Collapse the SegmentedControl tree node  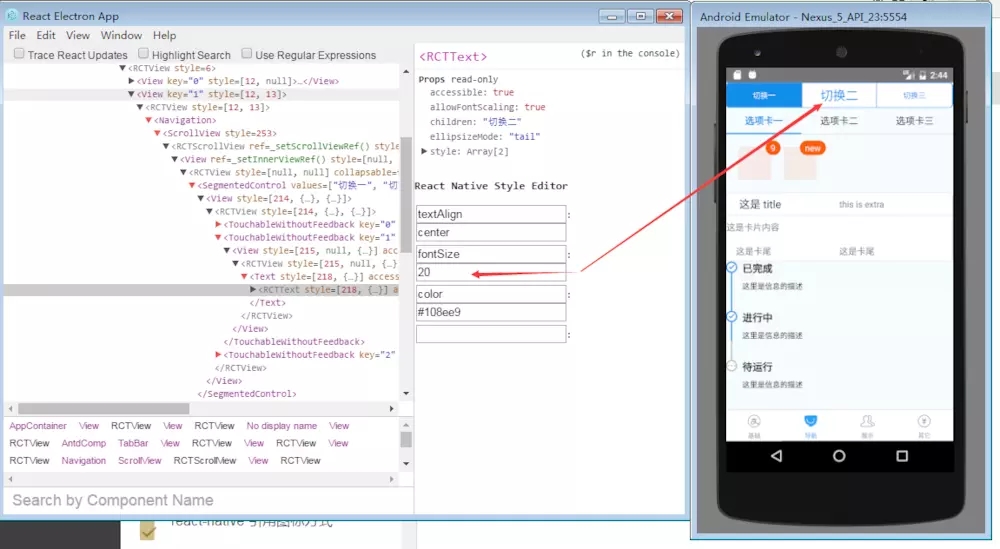tap(192, 185)
